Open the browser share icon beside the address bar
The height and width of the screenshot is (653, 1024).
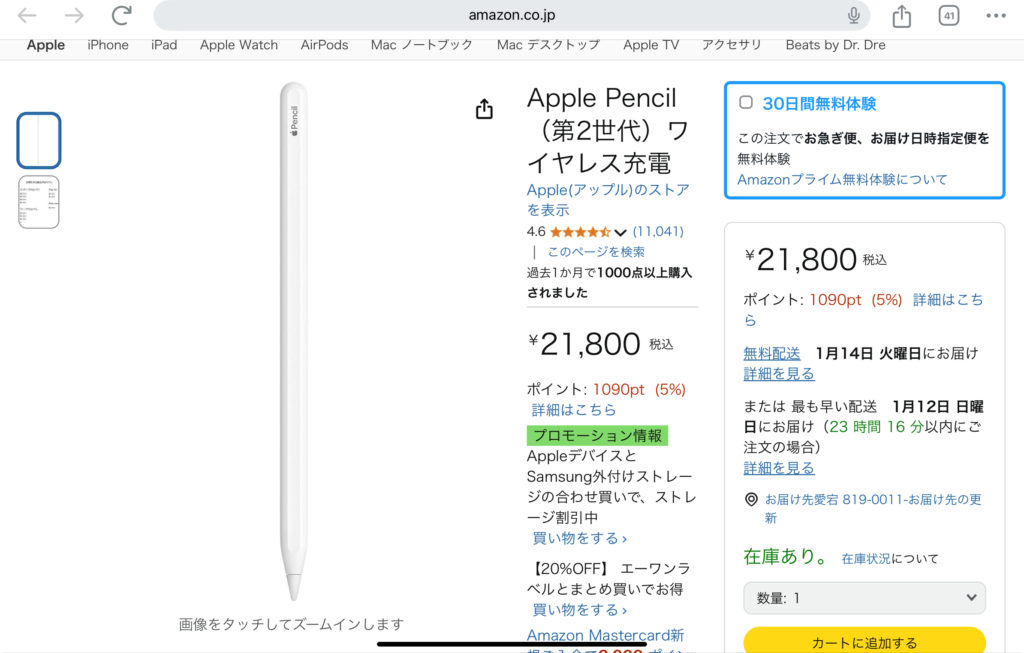[902, 16]
